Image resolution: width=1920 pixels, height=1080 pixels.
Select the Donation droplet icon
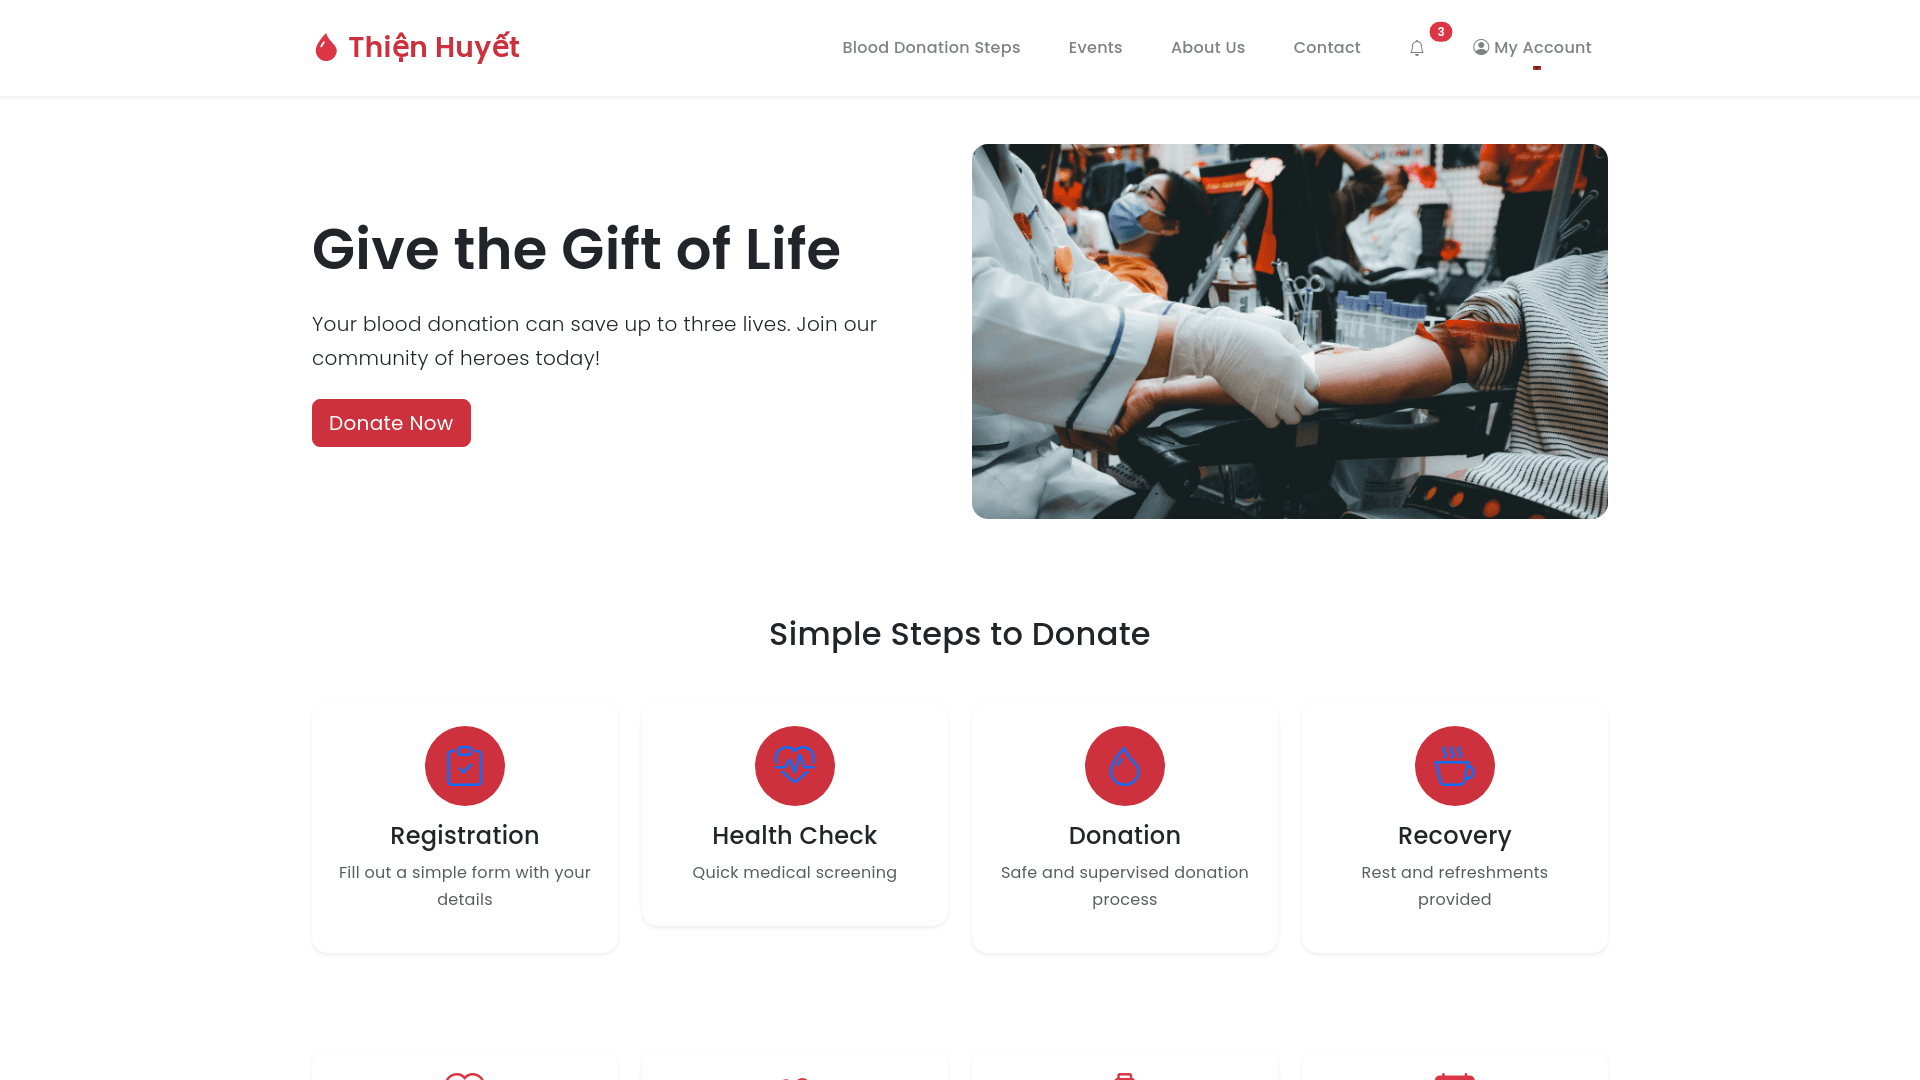coord(1125,766)
